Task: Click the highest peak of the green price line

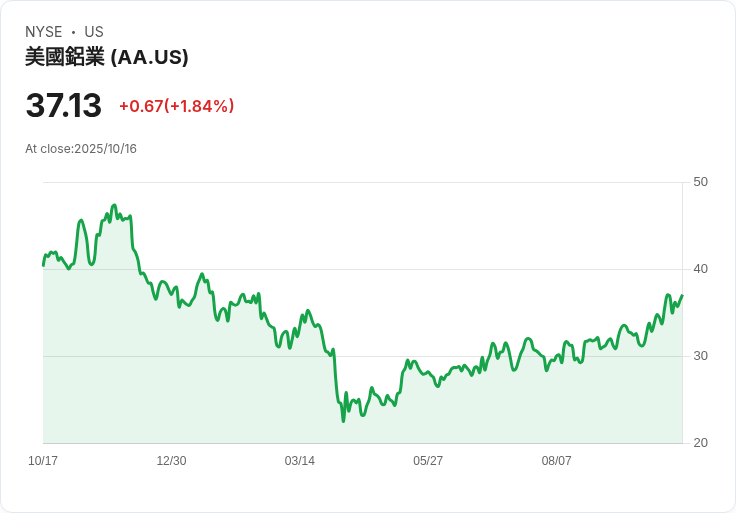Action: point(114,205)
